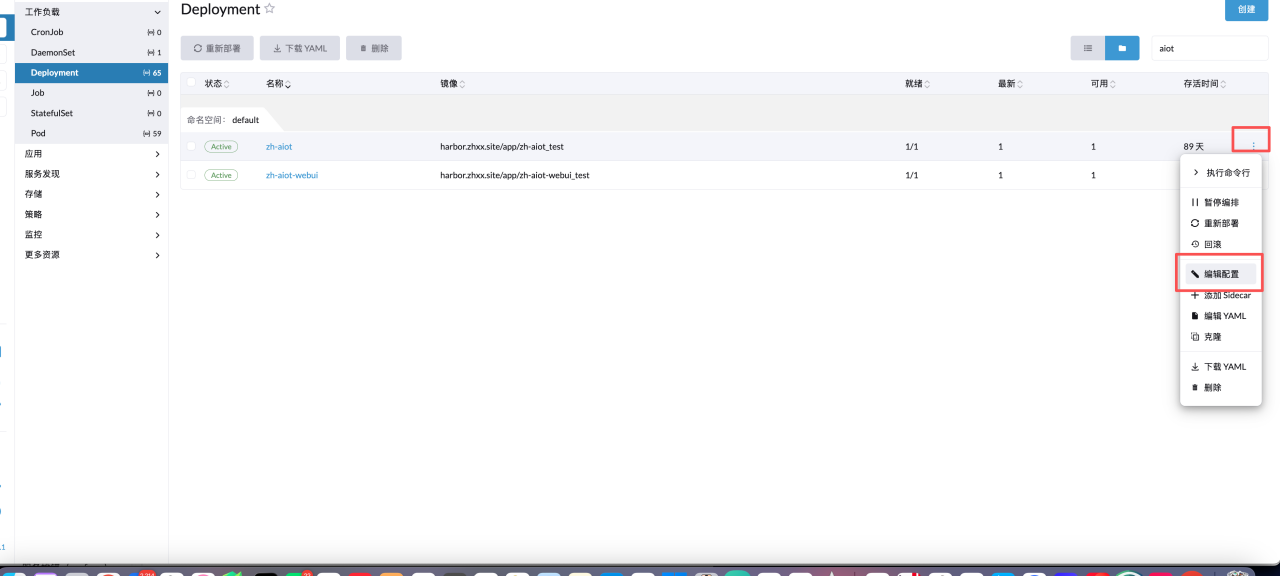Image resolution: width=1280 pixels, height=576 pixels.
Task: Switch to namespace folder group view icon
Action: pos(1122,48)
